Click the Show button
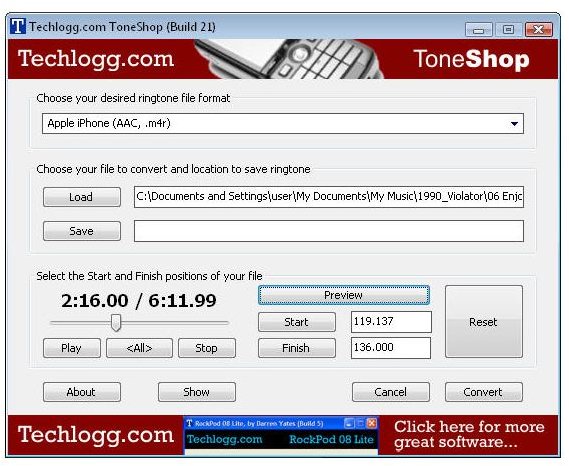 (197, 392)
